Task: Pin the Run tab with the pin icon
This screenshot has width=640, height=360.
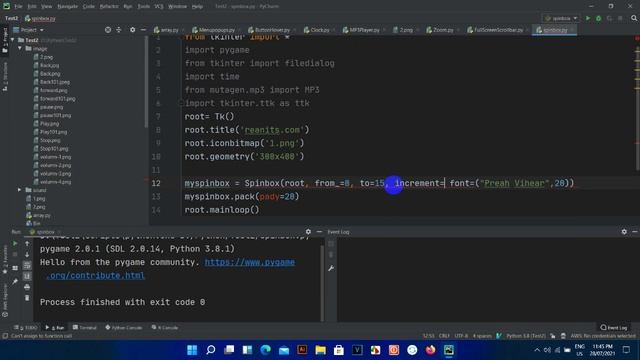Action: [x=15, y=281]
